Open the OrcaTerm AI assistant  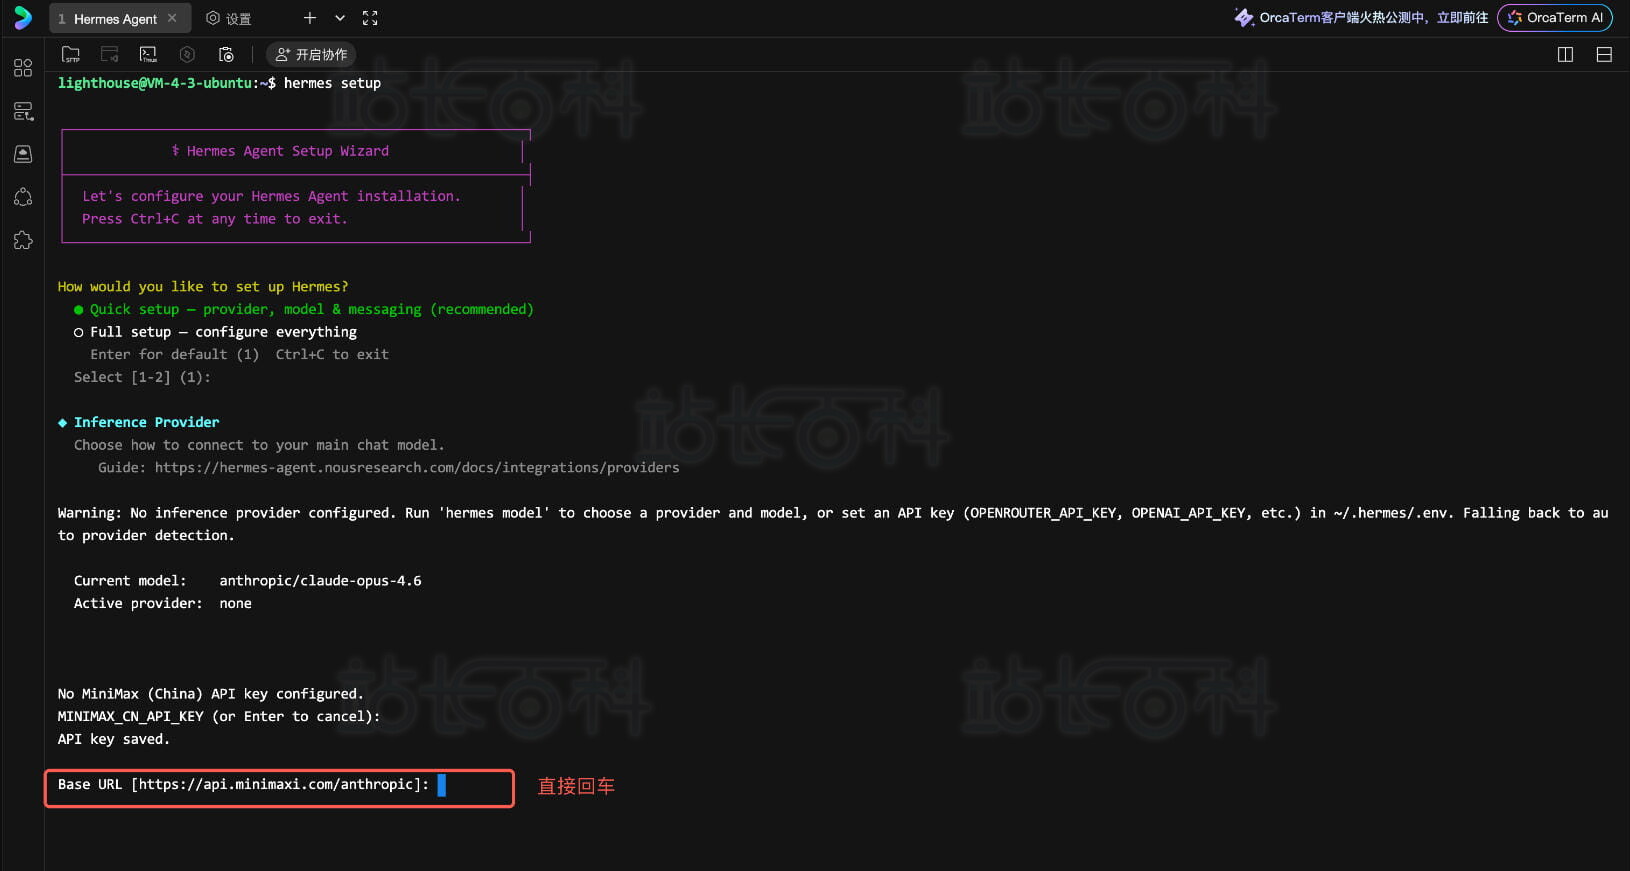pos(1555,18)
